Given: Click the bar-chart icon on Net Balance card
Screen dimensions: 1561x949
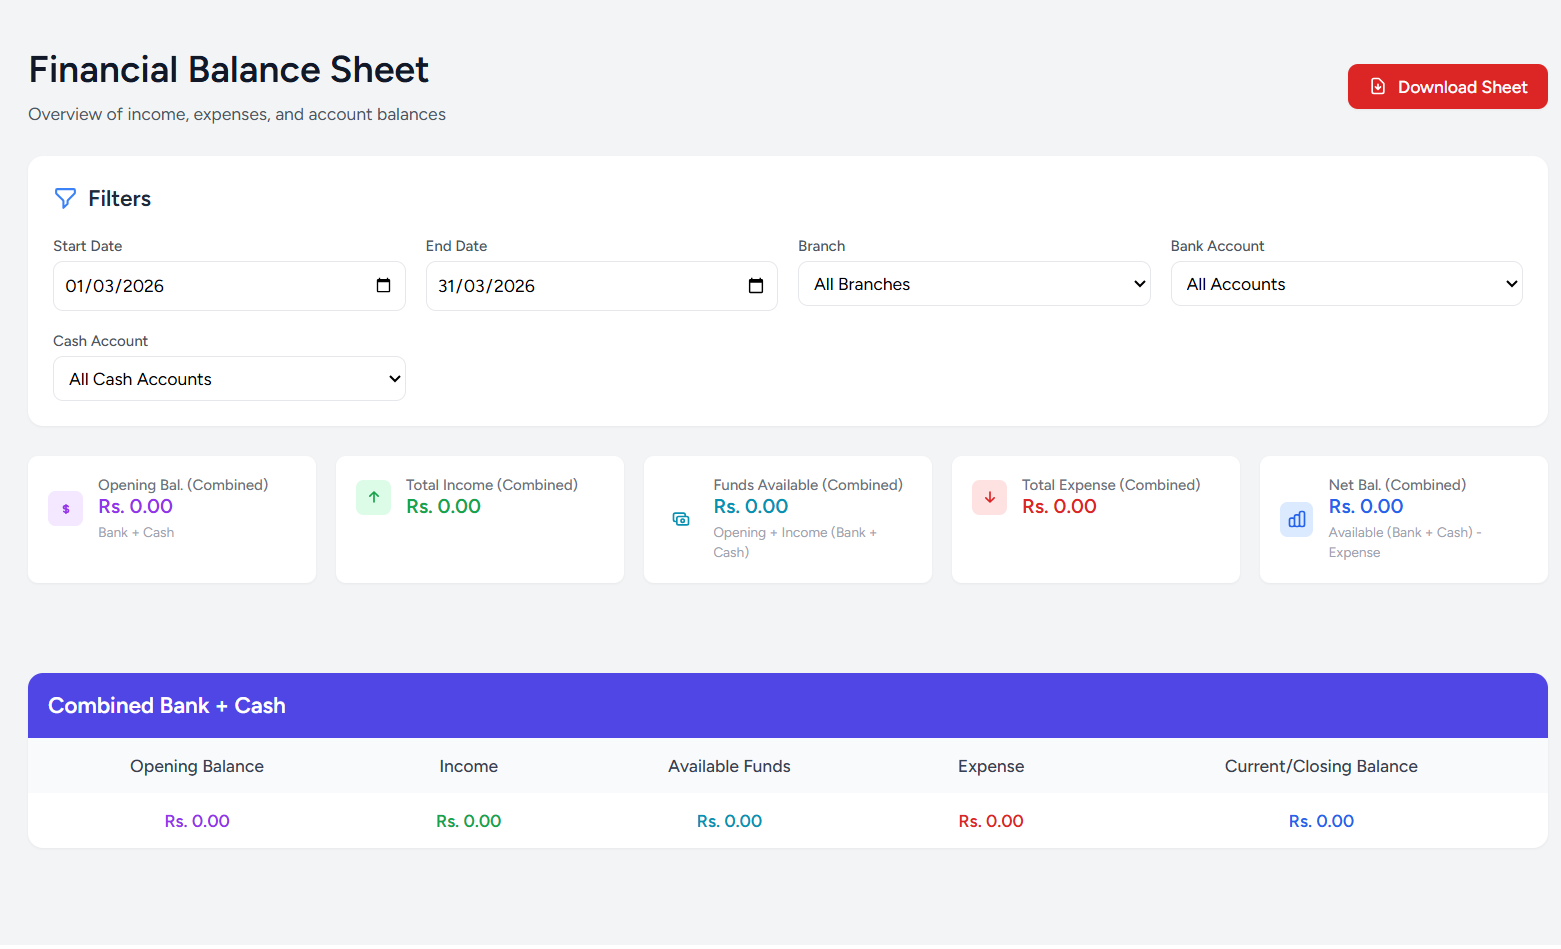Looking at the screenshot, I should click(1296, 519).
